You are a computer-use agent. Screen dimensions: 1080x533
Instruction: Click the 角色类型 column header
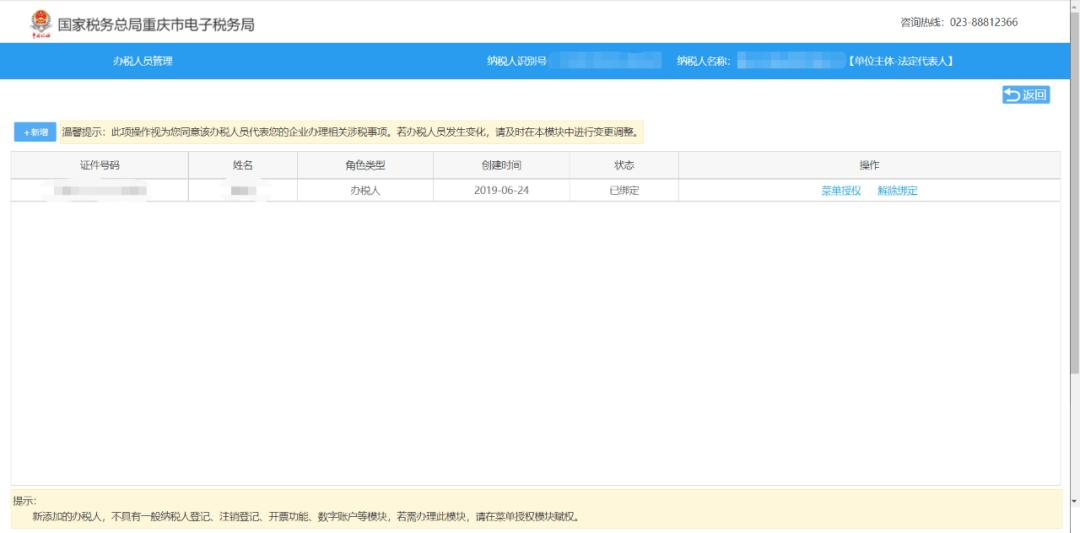click(365, 165)
